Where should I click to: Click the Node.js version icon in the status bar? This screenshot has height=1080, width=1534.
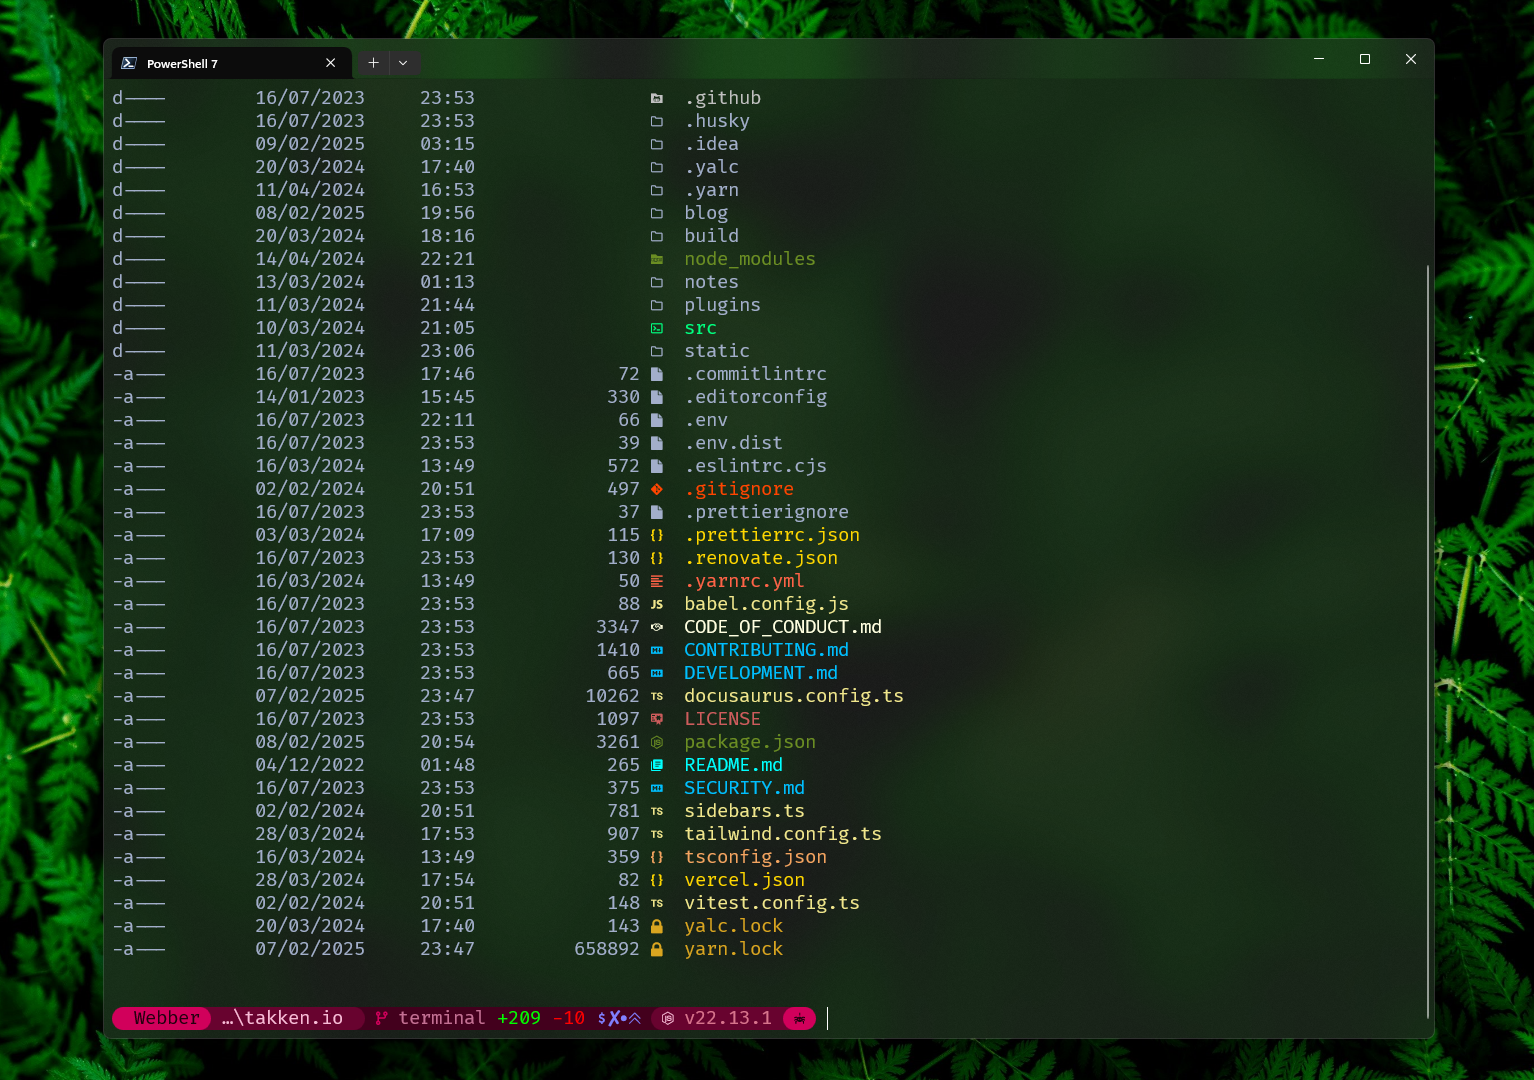point(668,1018)
